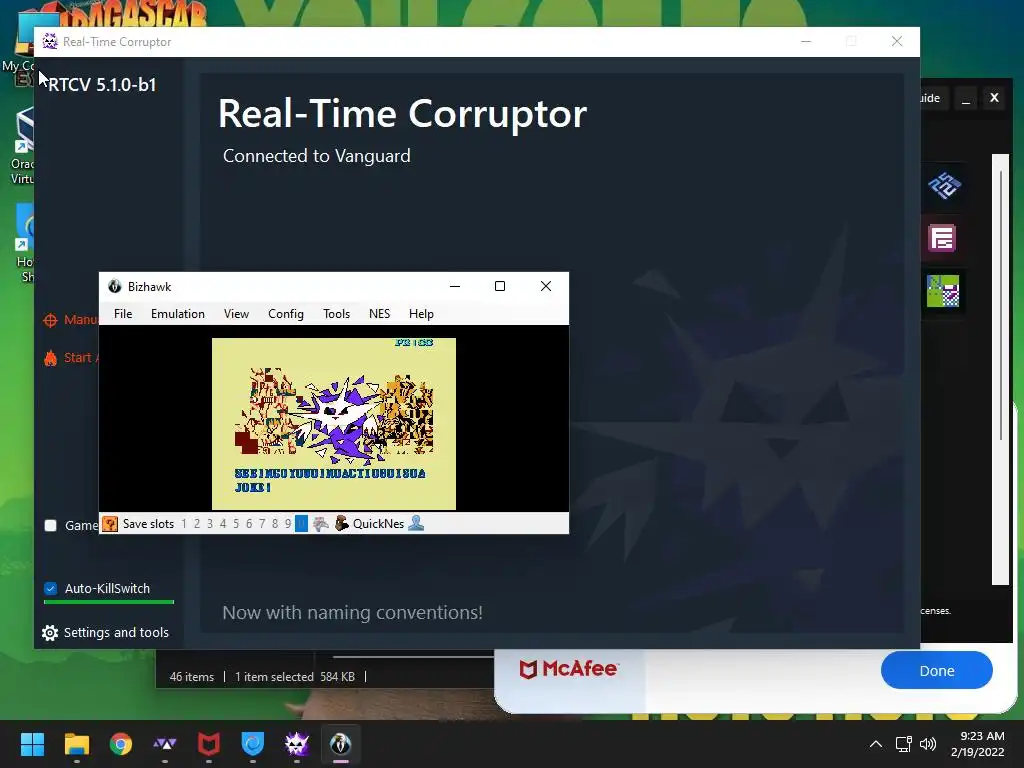
Task: Open the Bizhawk Emulation menu
Action: point(178,314)
